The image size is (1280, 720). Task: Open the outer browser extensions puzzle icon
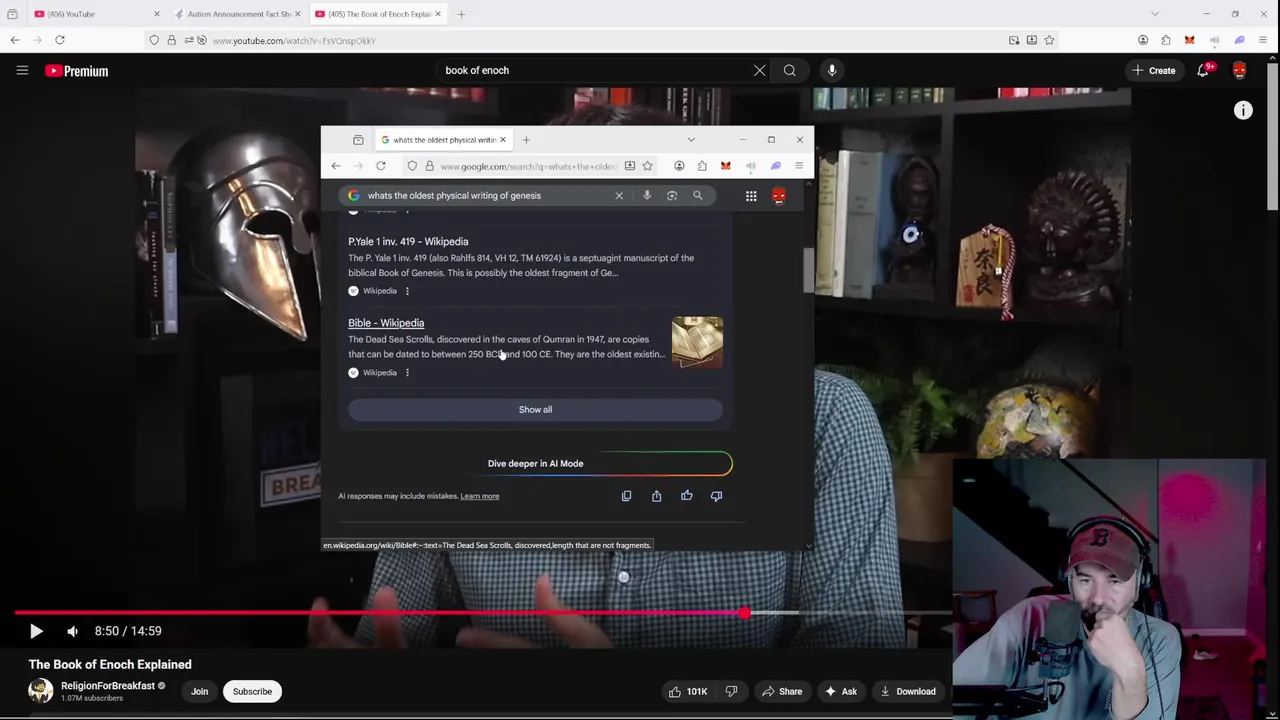pos(1166,40)
